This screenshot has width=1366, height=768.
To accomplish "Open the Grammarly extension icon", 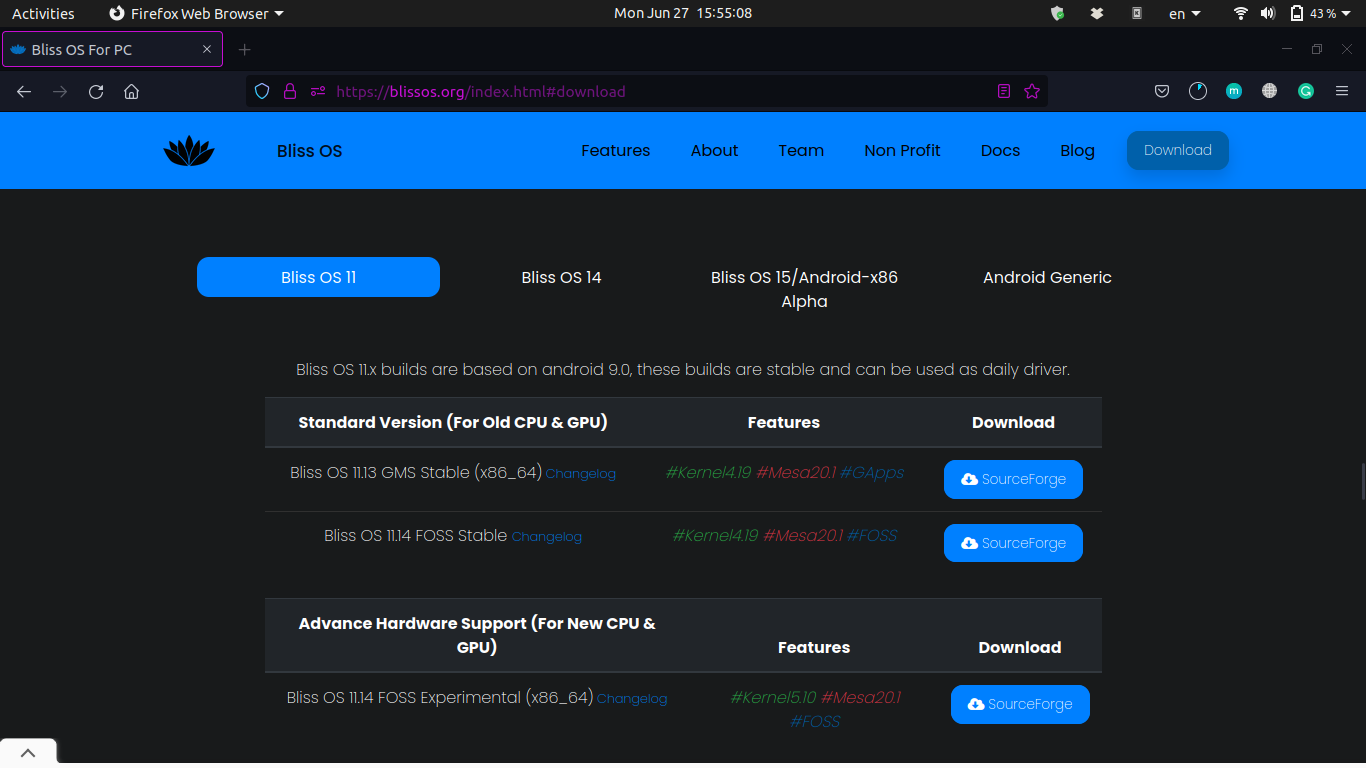I will pos(1305,91).
